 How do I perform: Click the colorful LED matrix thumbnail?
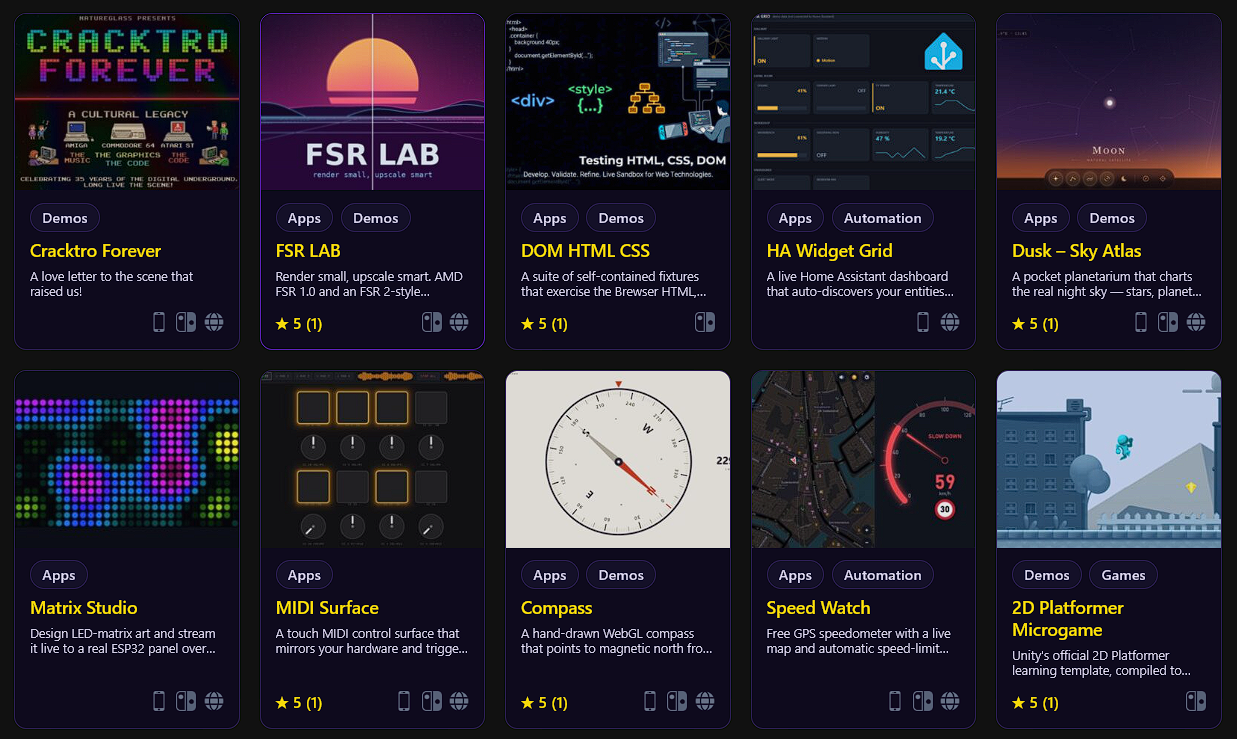[127, 459]
